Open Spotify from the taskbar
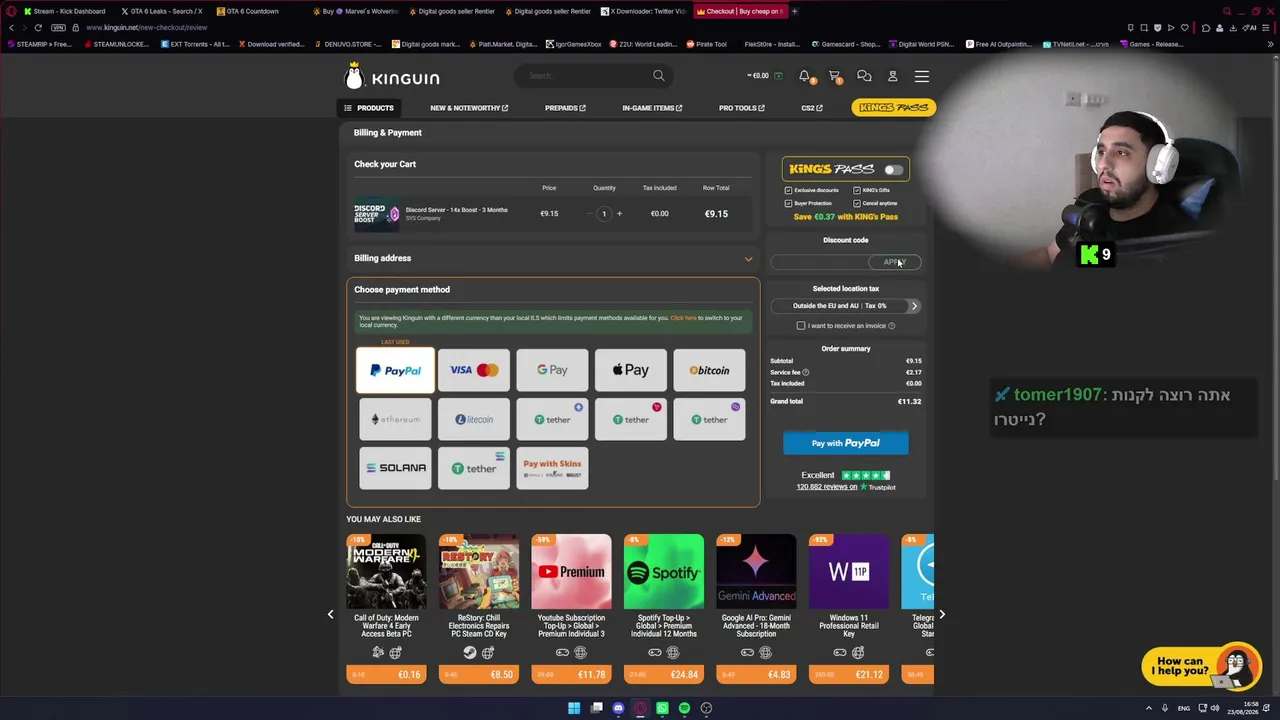Viewport: 1280px width, 720px height. [x=684, y=708]
